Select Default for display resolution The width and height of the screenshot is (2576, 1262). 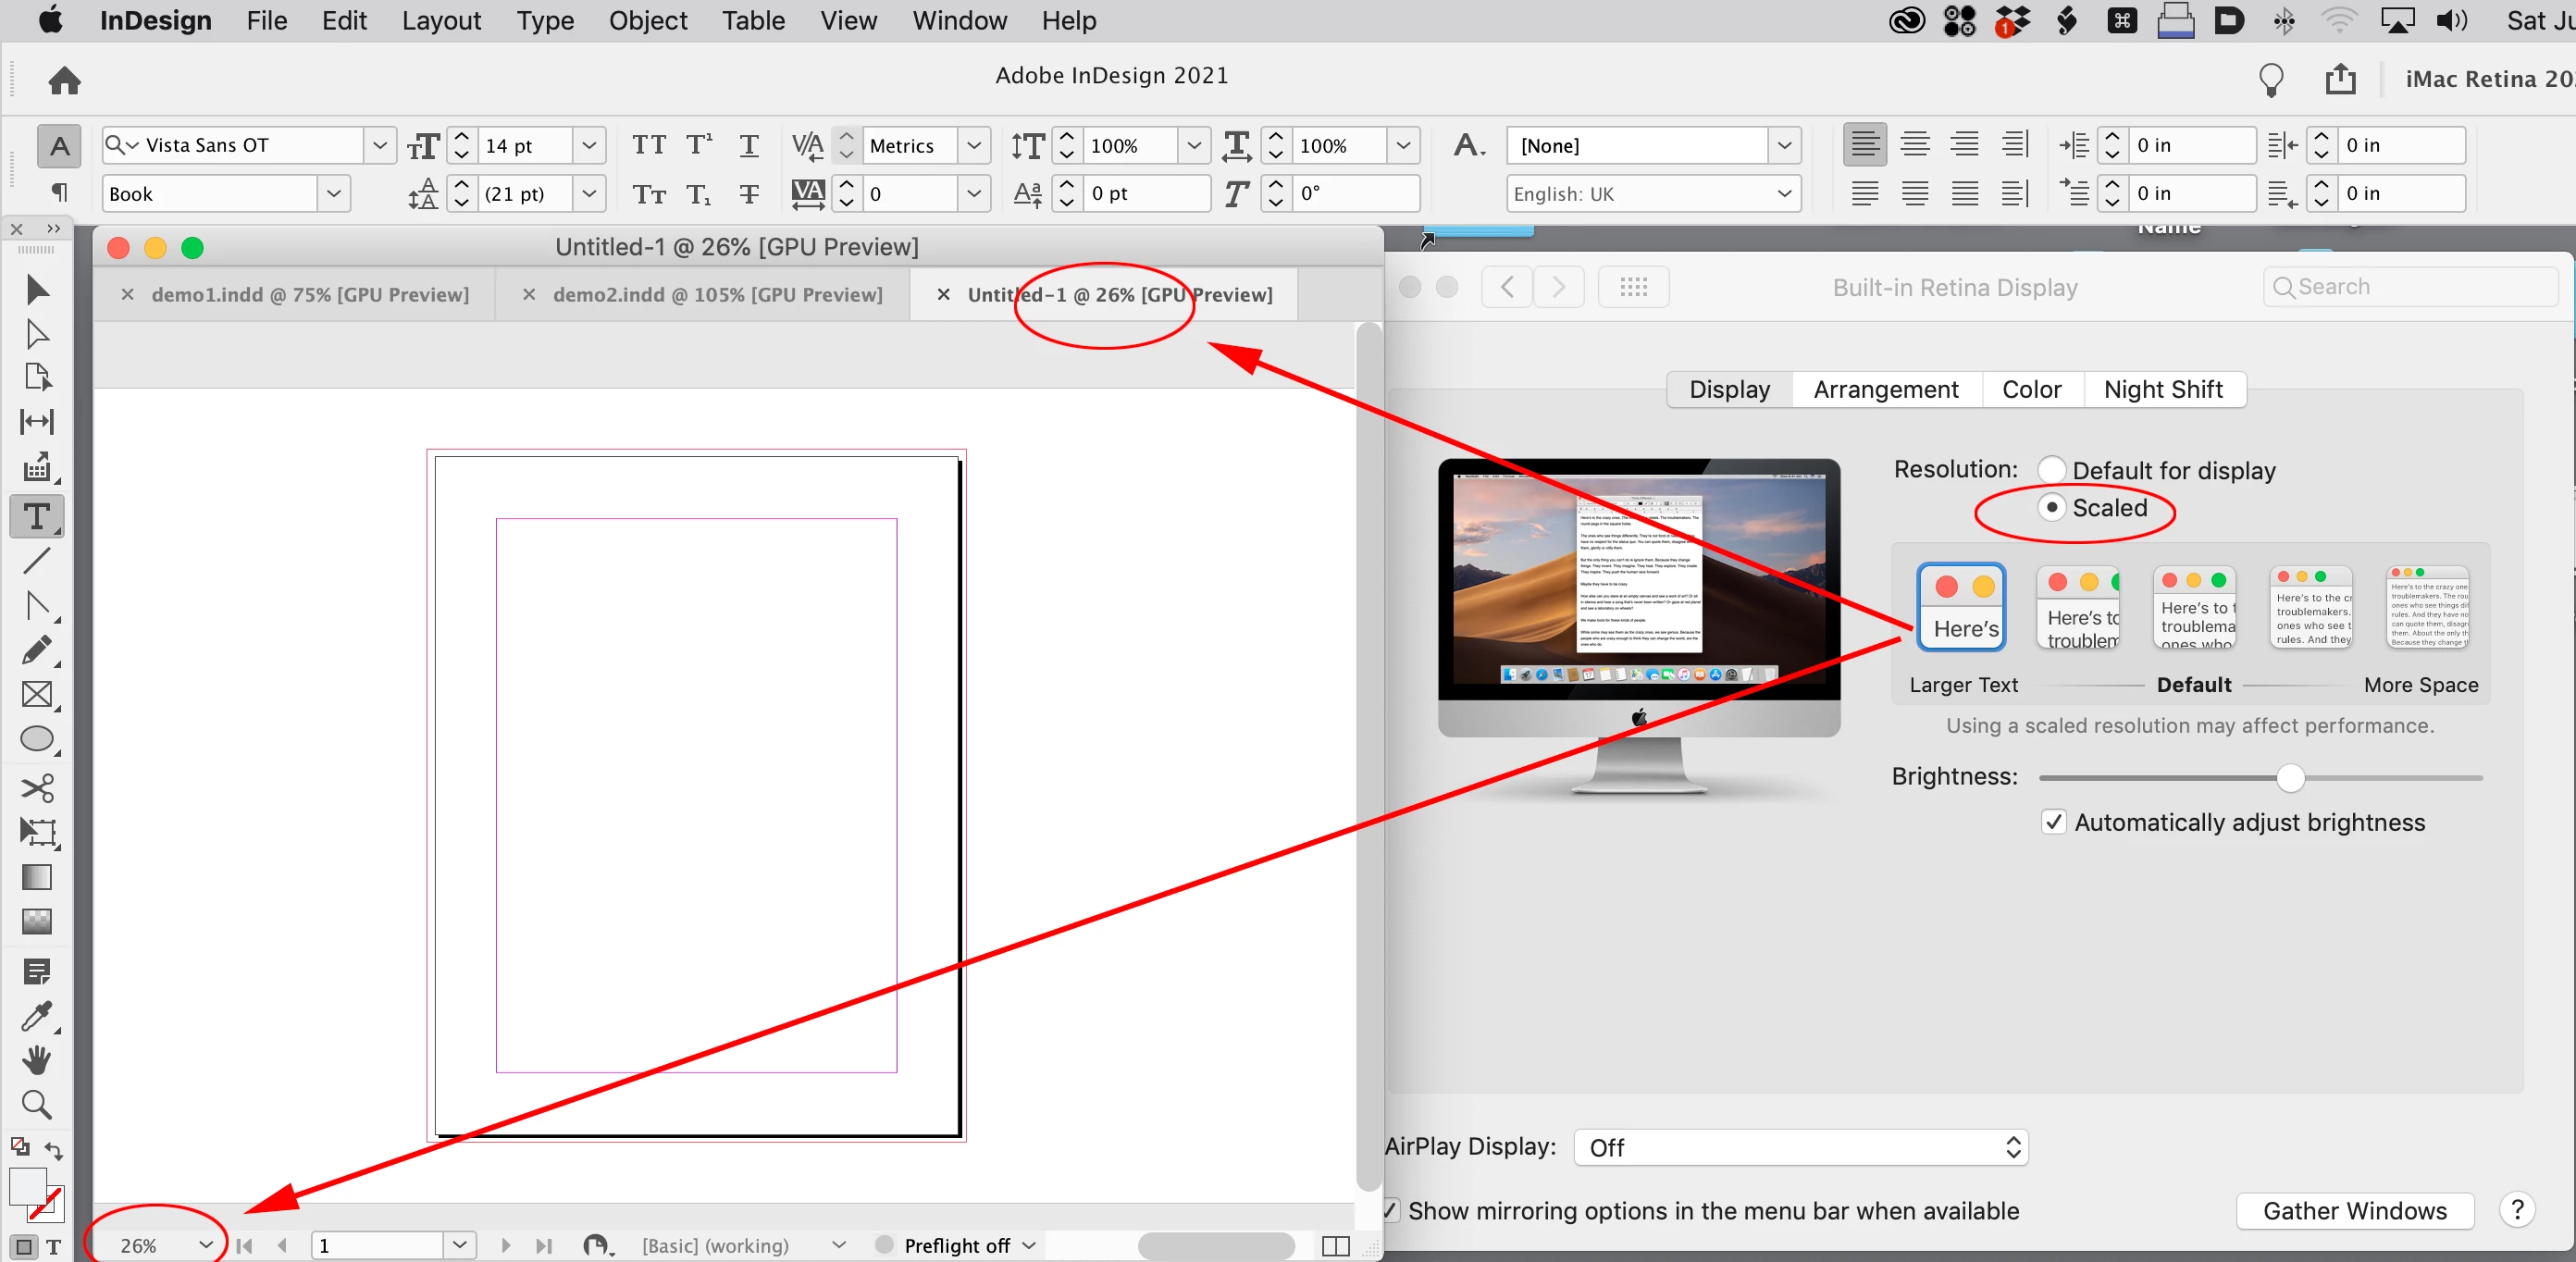[2051, 470]
